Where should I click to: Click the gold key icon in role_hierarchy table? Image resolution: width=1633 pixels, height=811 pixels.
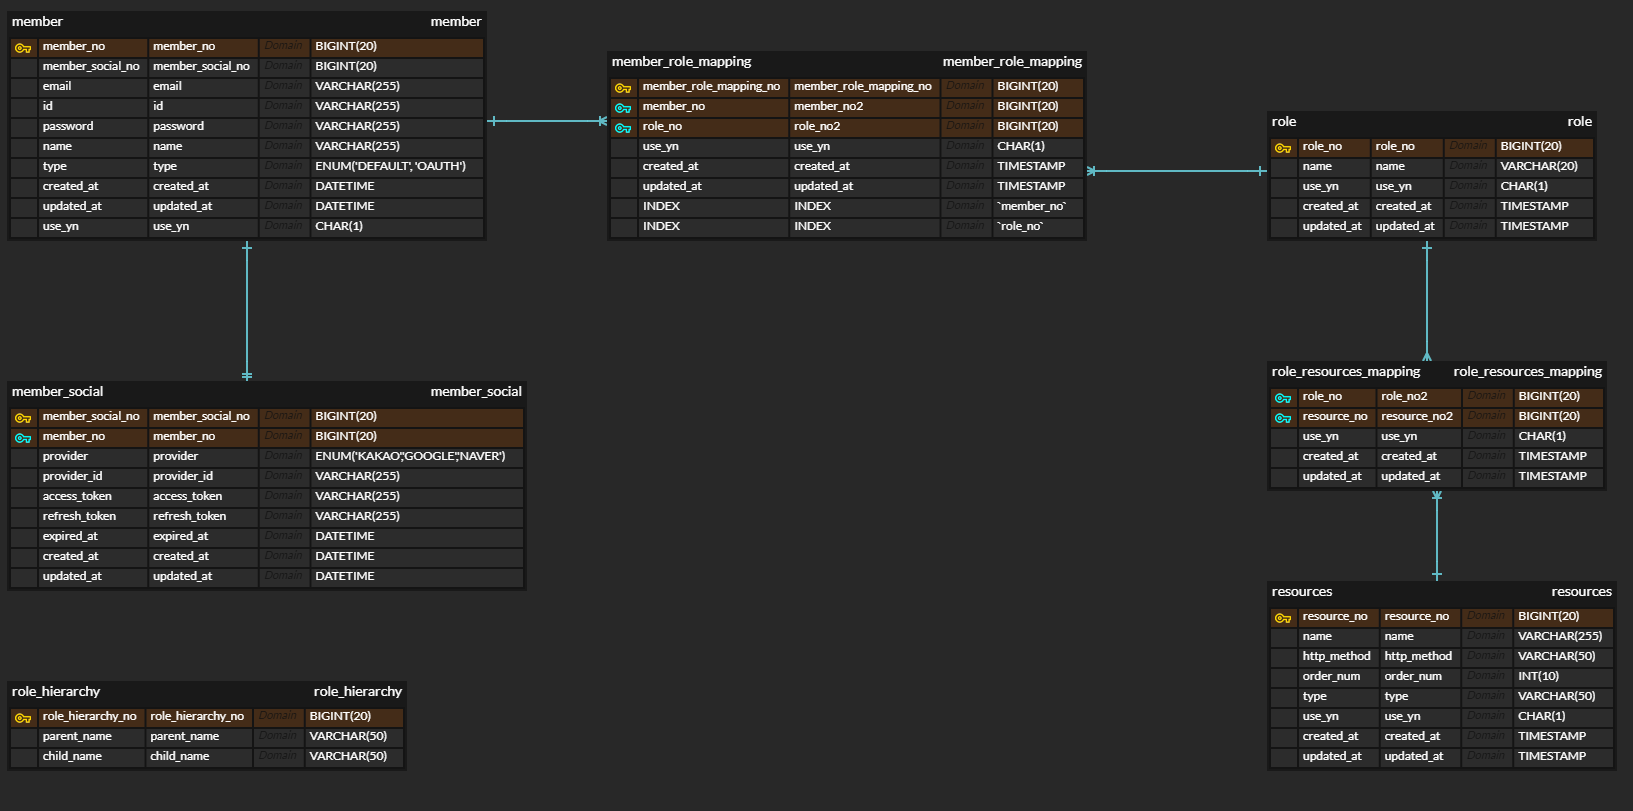pyautogui.click(x=23, y=717)
